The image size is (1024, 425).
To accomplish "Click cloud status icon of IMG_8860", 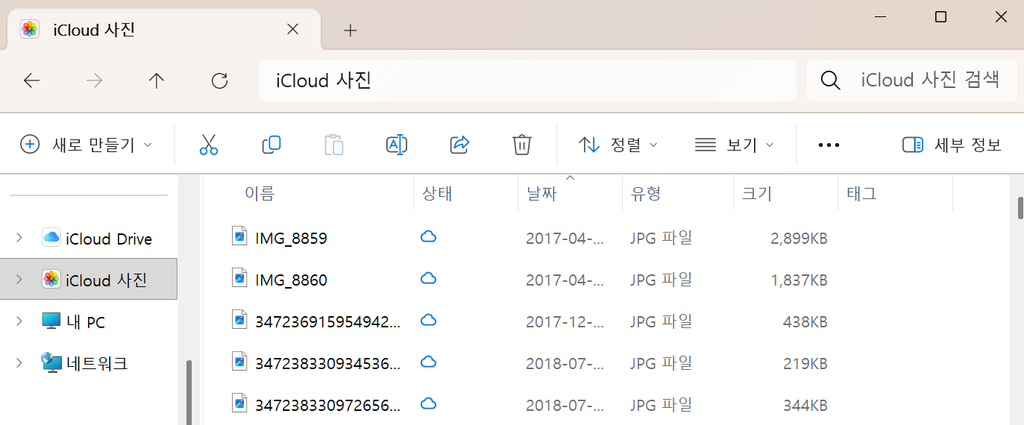I will click(x=428, y=279).
